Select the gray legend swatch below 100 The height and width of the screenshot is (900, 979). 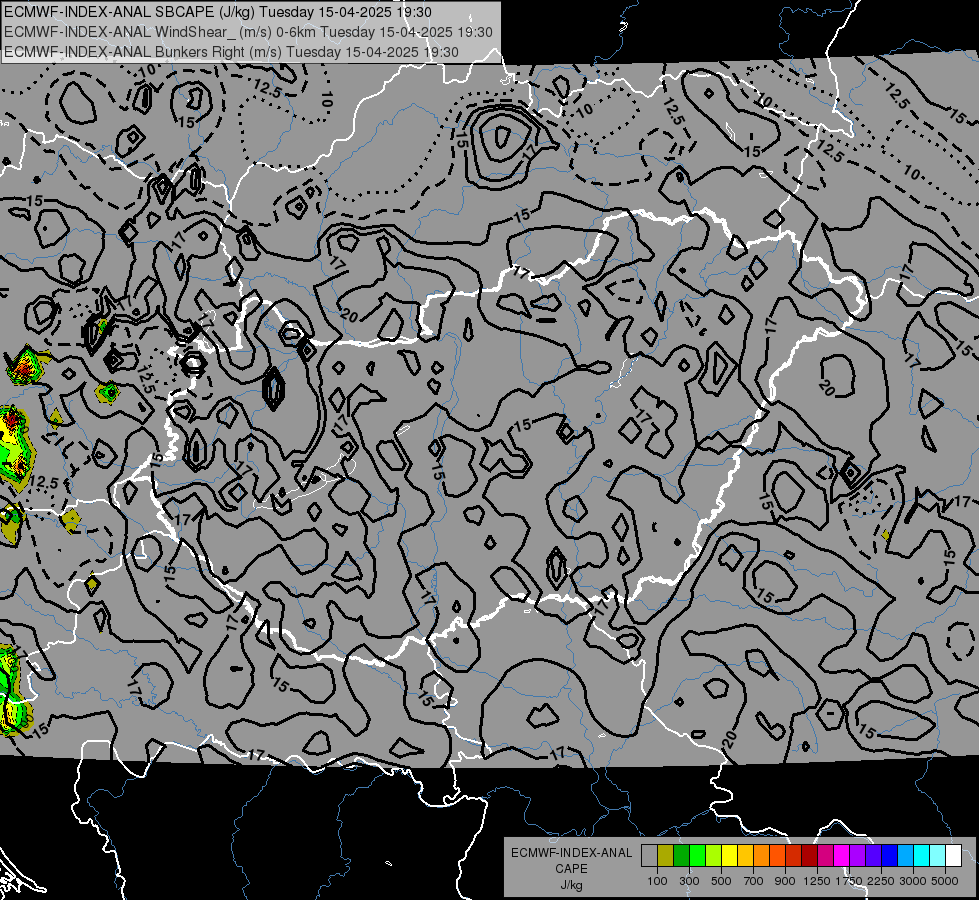click(x=649, y=856)
